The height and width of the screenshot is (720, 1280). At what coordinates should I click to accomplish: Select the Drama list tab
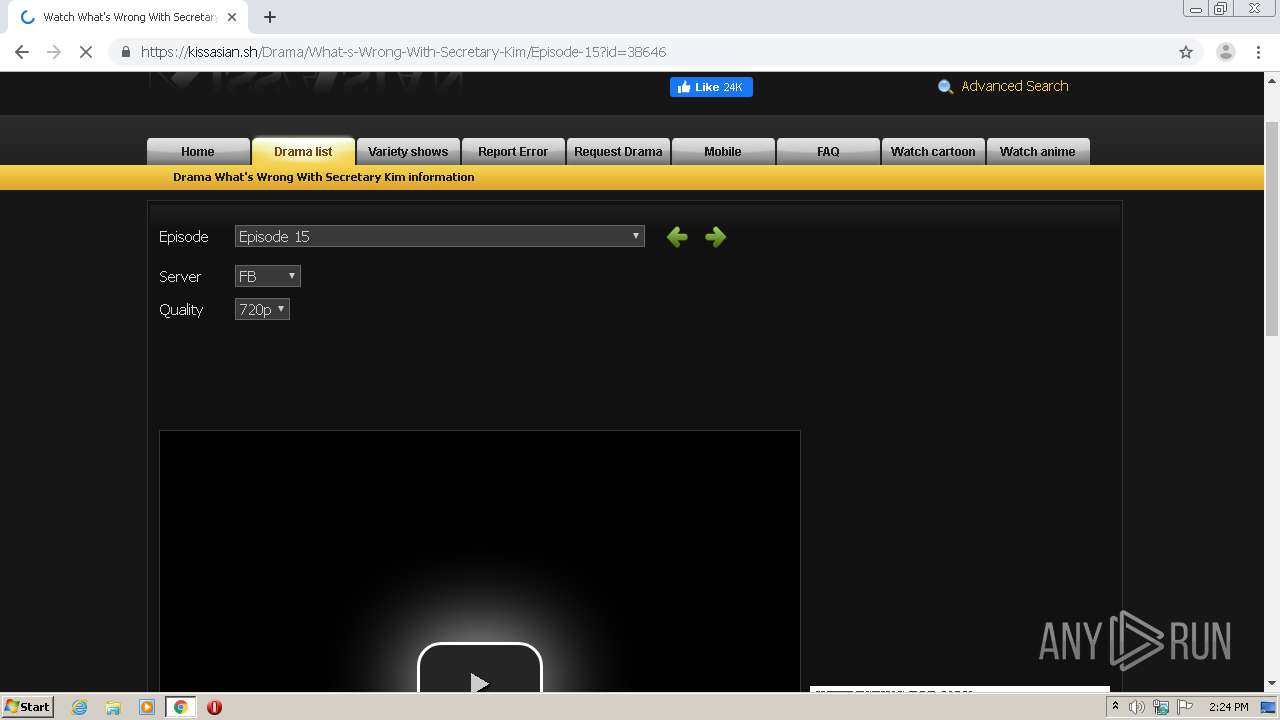click(x=303, y=151)
